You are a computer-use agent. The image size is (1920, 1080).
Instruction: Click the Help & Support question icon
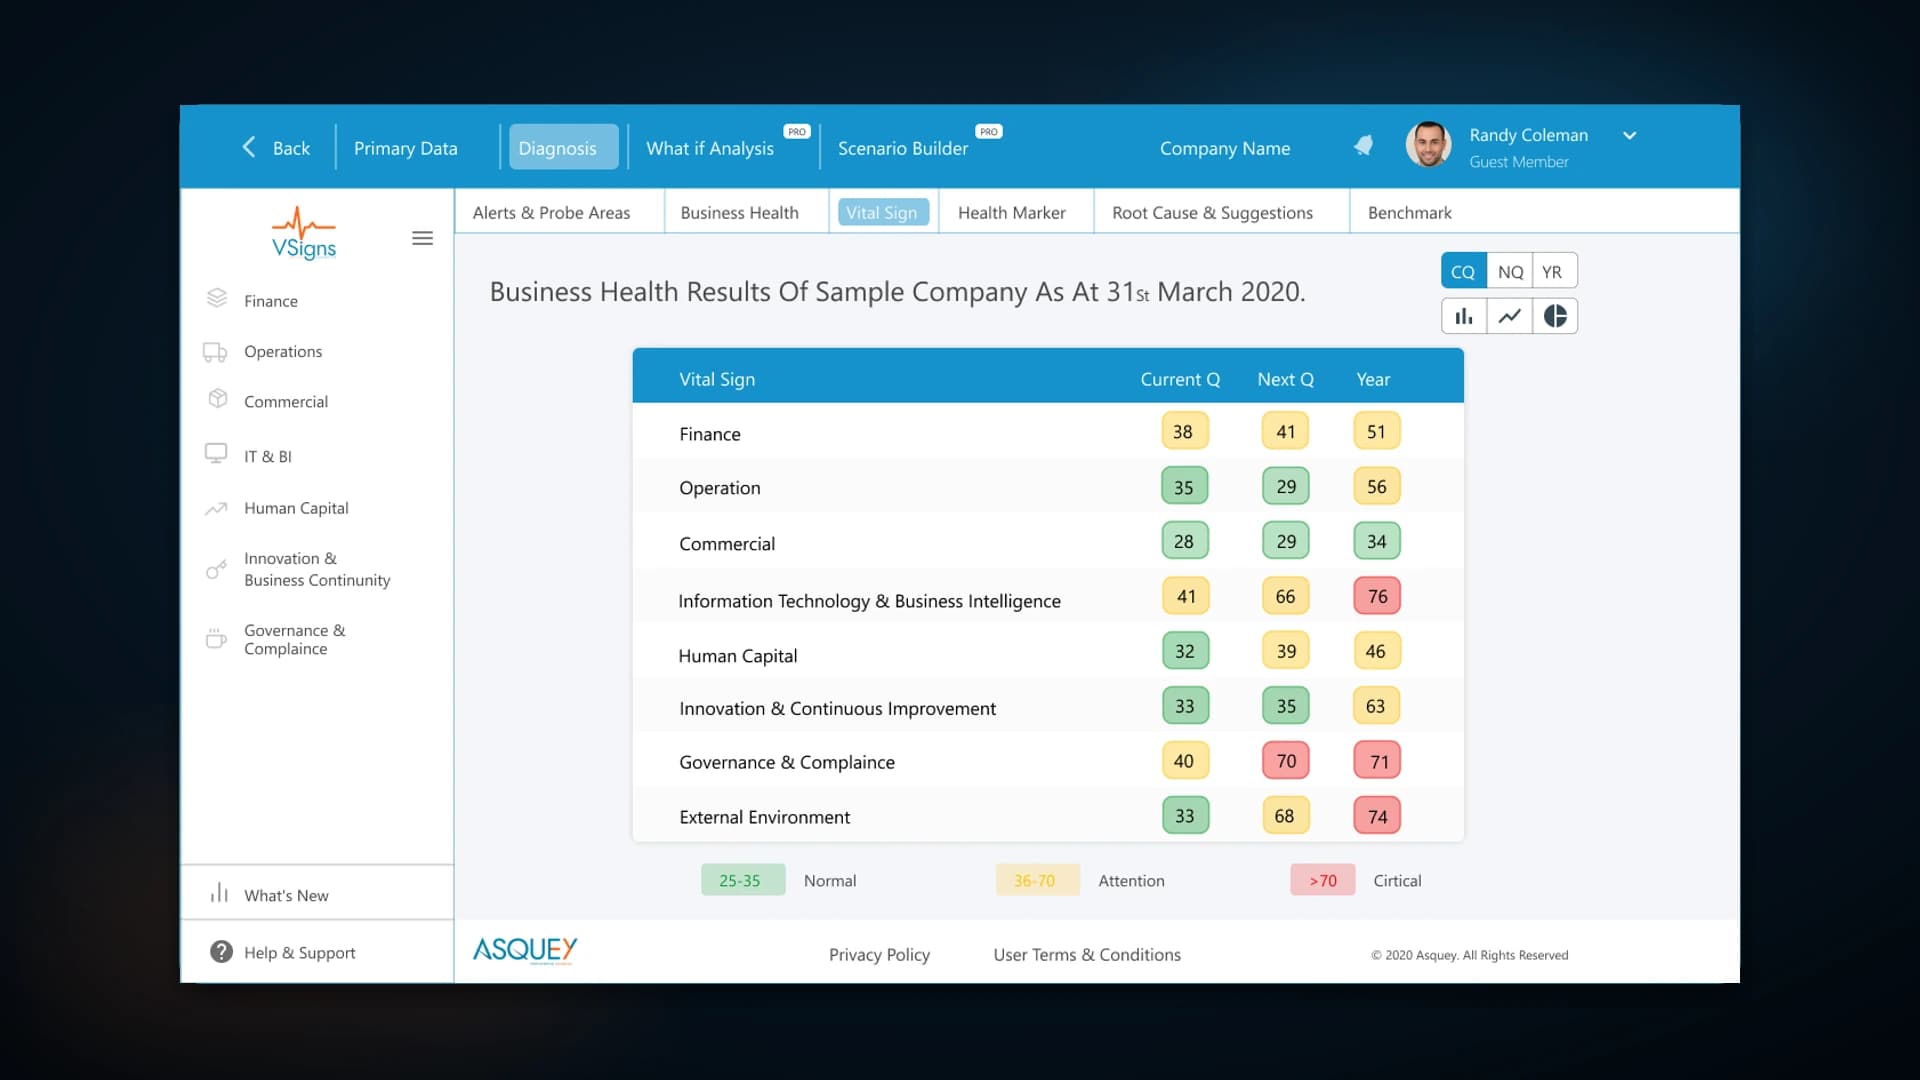221,952
